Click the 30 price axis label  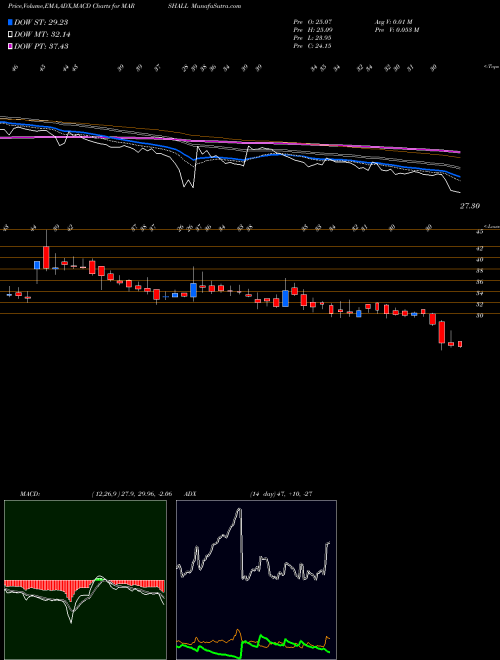[479, 316]
